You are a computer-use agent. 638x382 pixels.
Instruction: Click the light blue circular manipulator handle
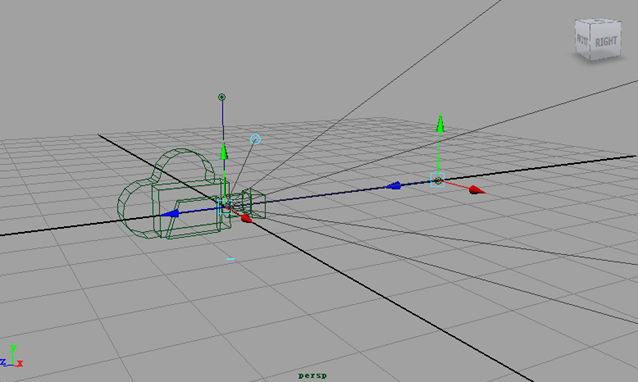tap(255, 140)
